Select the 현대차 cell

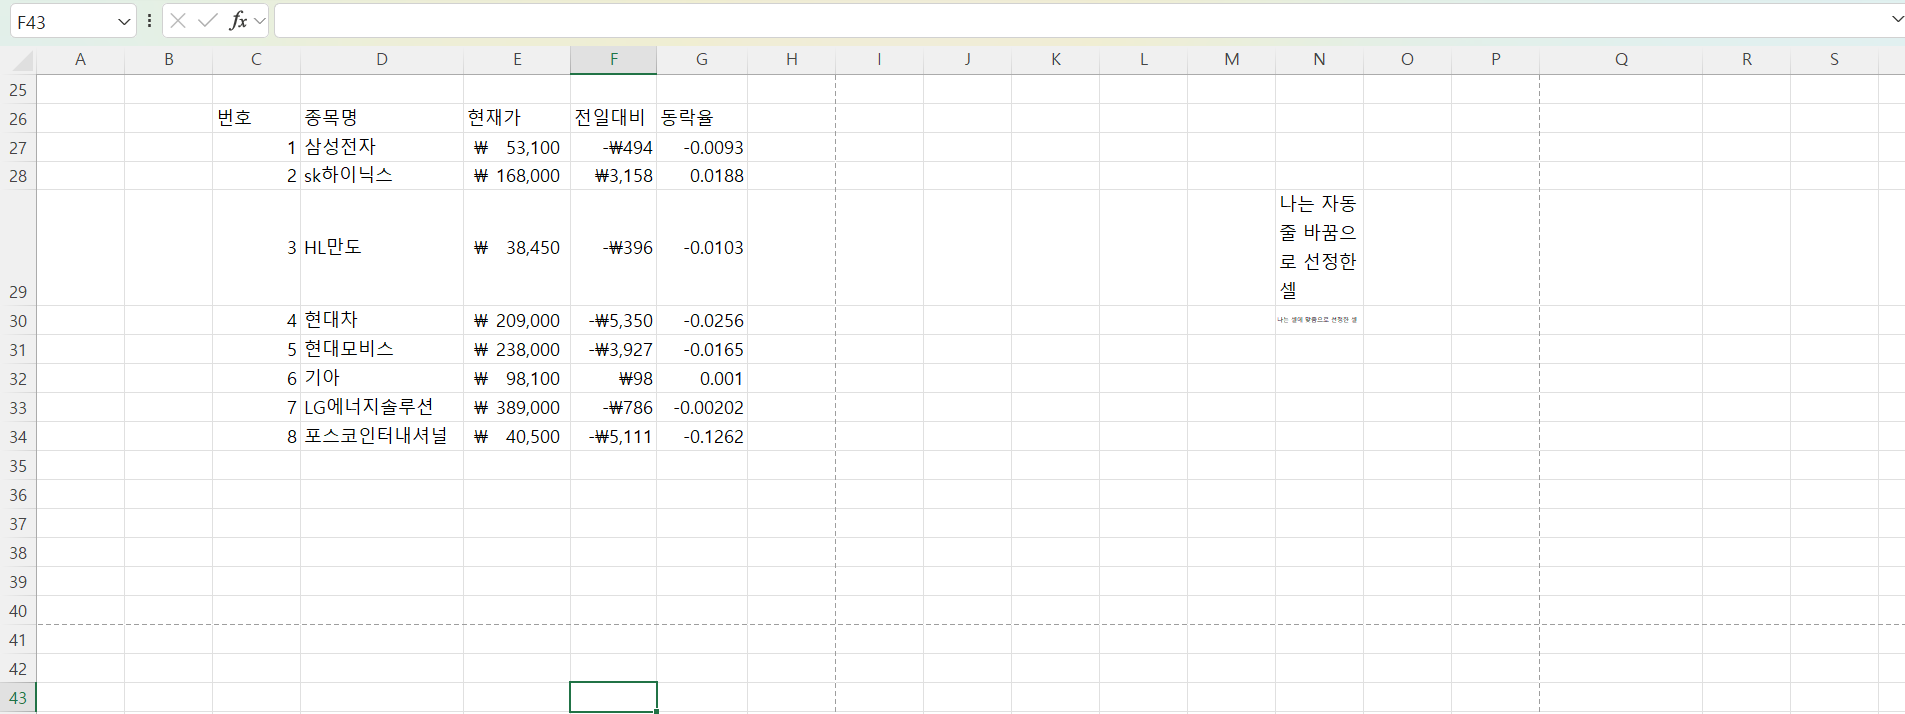tap(382, 320)
